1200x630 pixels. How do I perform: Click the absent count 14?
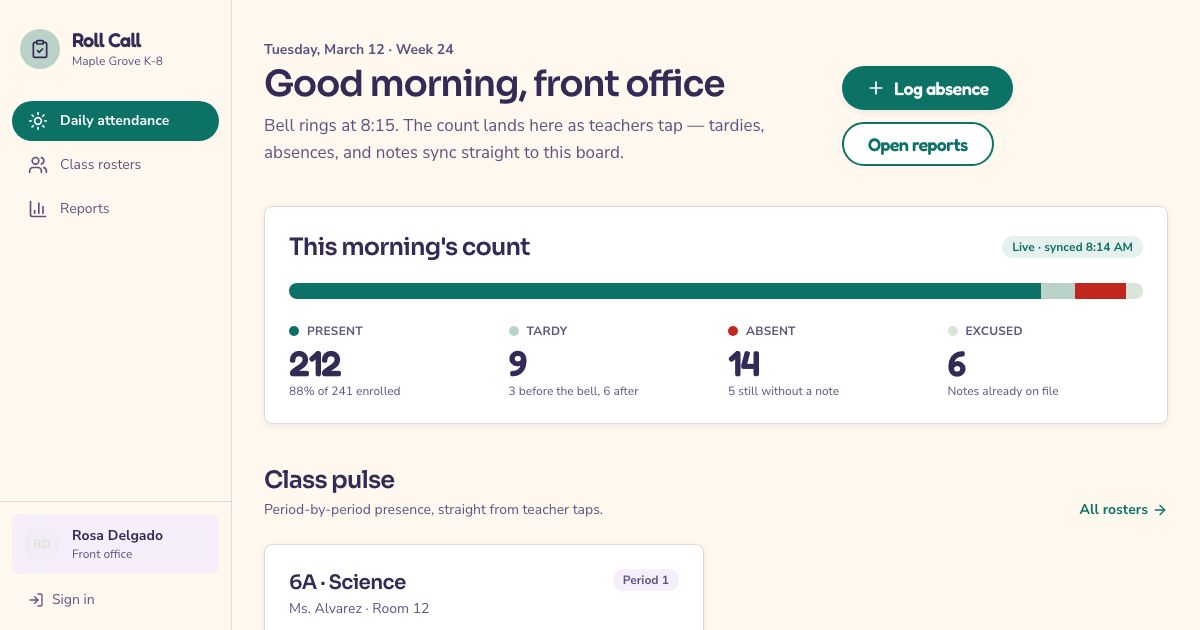(x=744, y=363)
